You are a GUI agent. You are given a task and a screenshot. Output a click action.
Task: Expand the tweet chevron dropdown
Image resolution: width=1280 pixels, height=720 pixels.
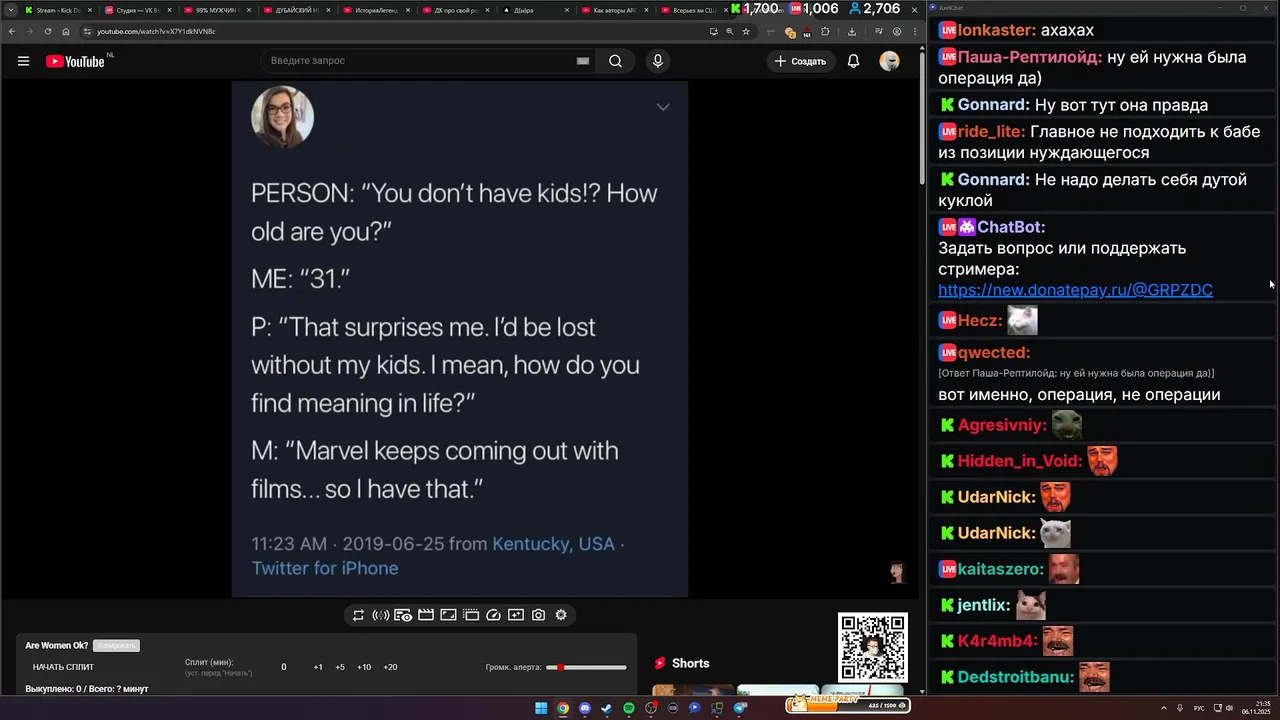pyautogui.click(x=663, y=107)
